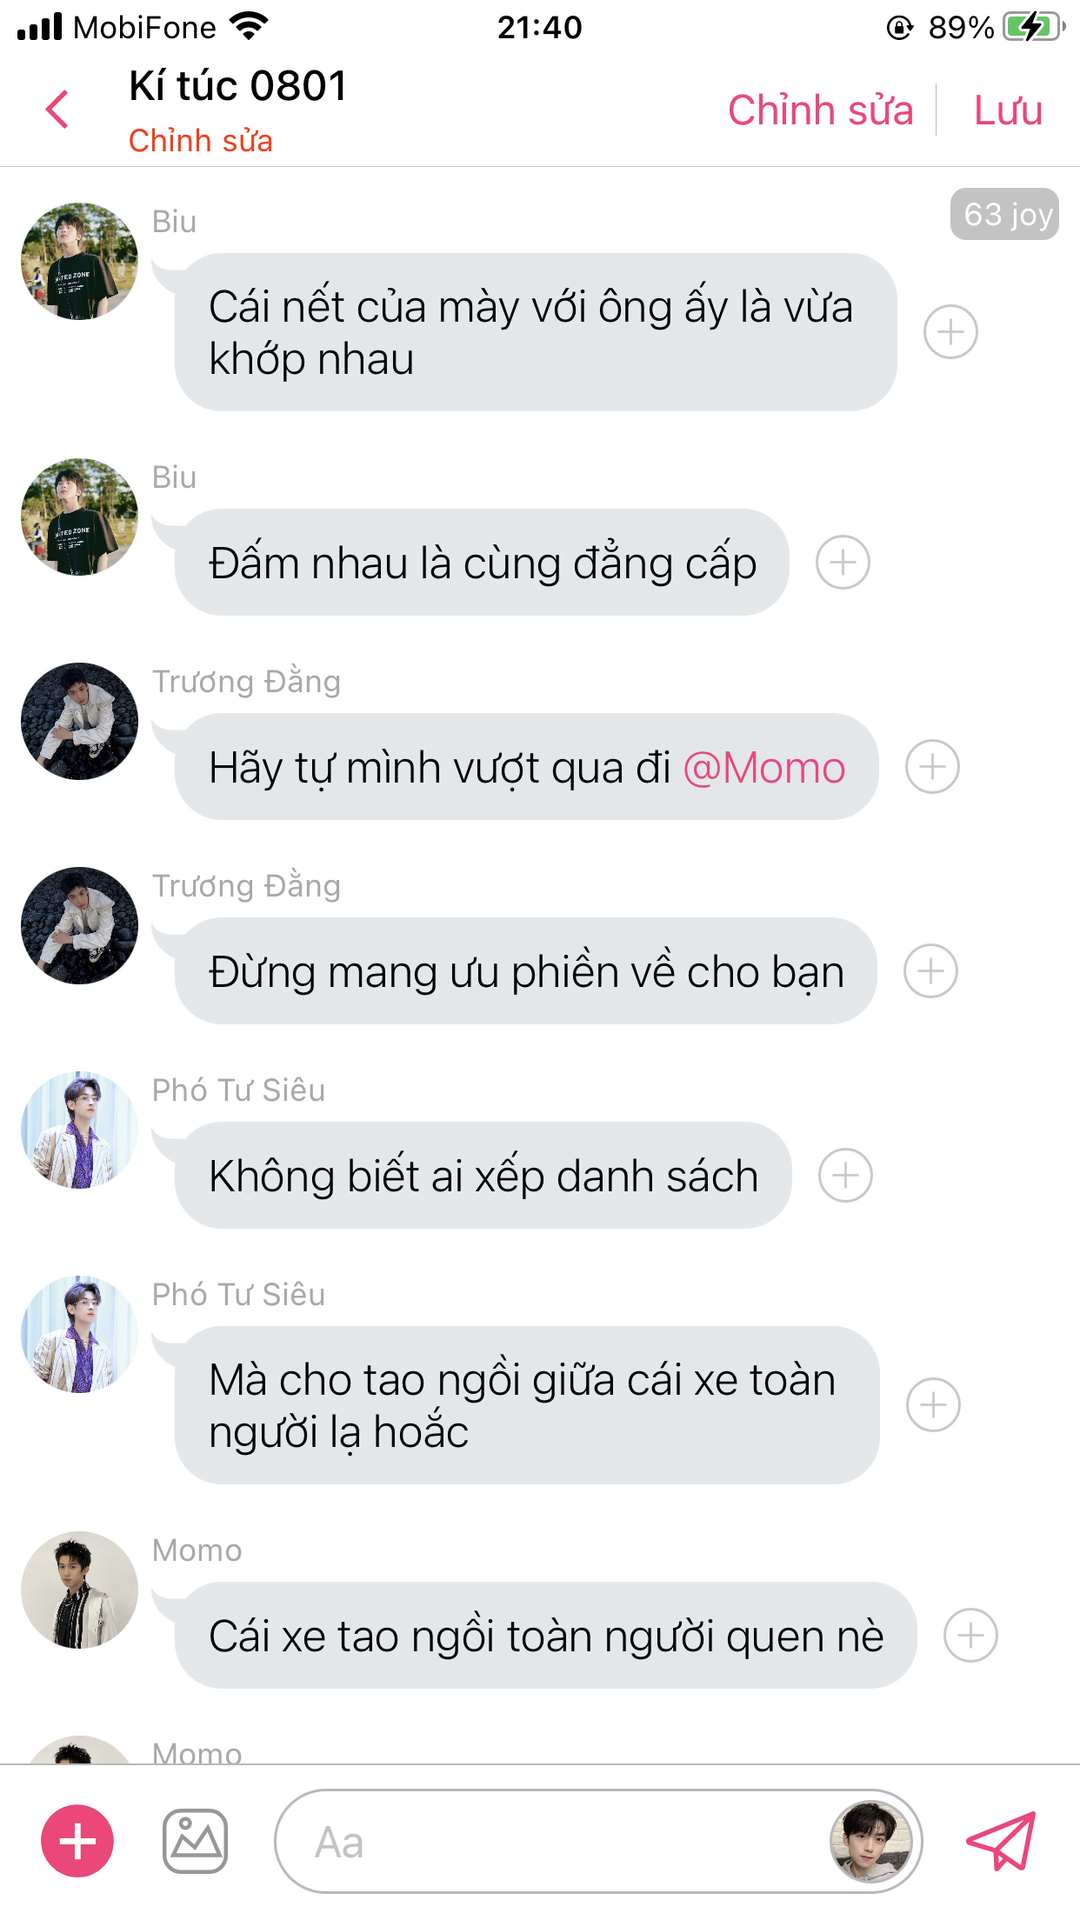
Task: Tap the @Momo mention link
Action: [x=764, y=768]
